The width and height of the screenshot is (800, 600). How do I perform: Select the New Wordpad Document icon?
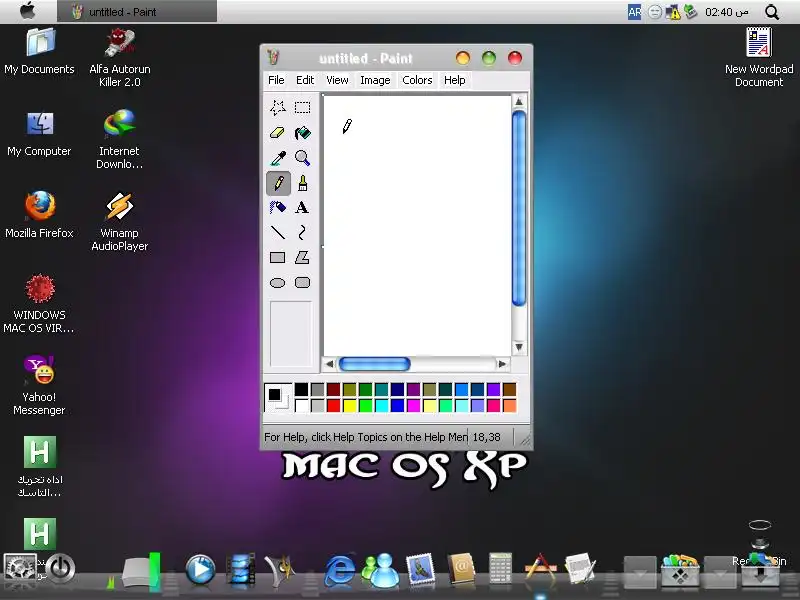point(759,58)
